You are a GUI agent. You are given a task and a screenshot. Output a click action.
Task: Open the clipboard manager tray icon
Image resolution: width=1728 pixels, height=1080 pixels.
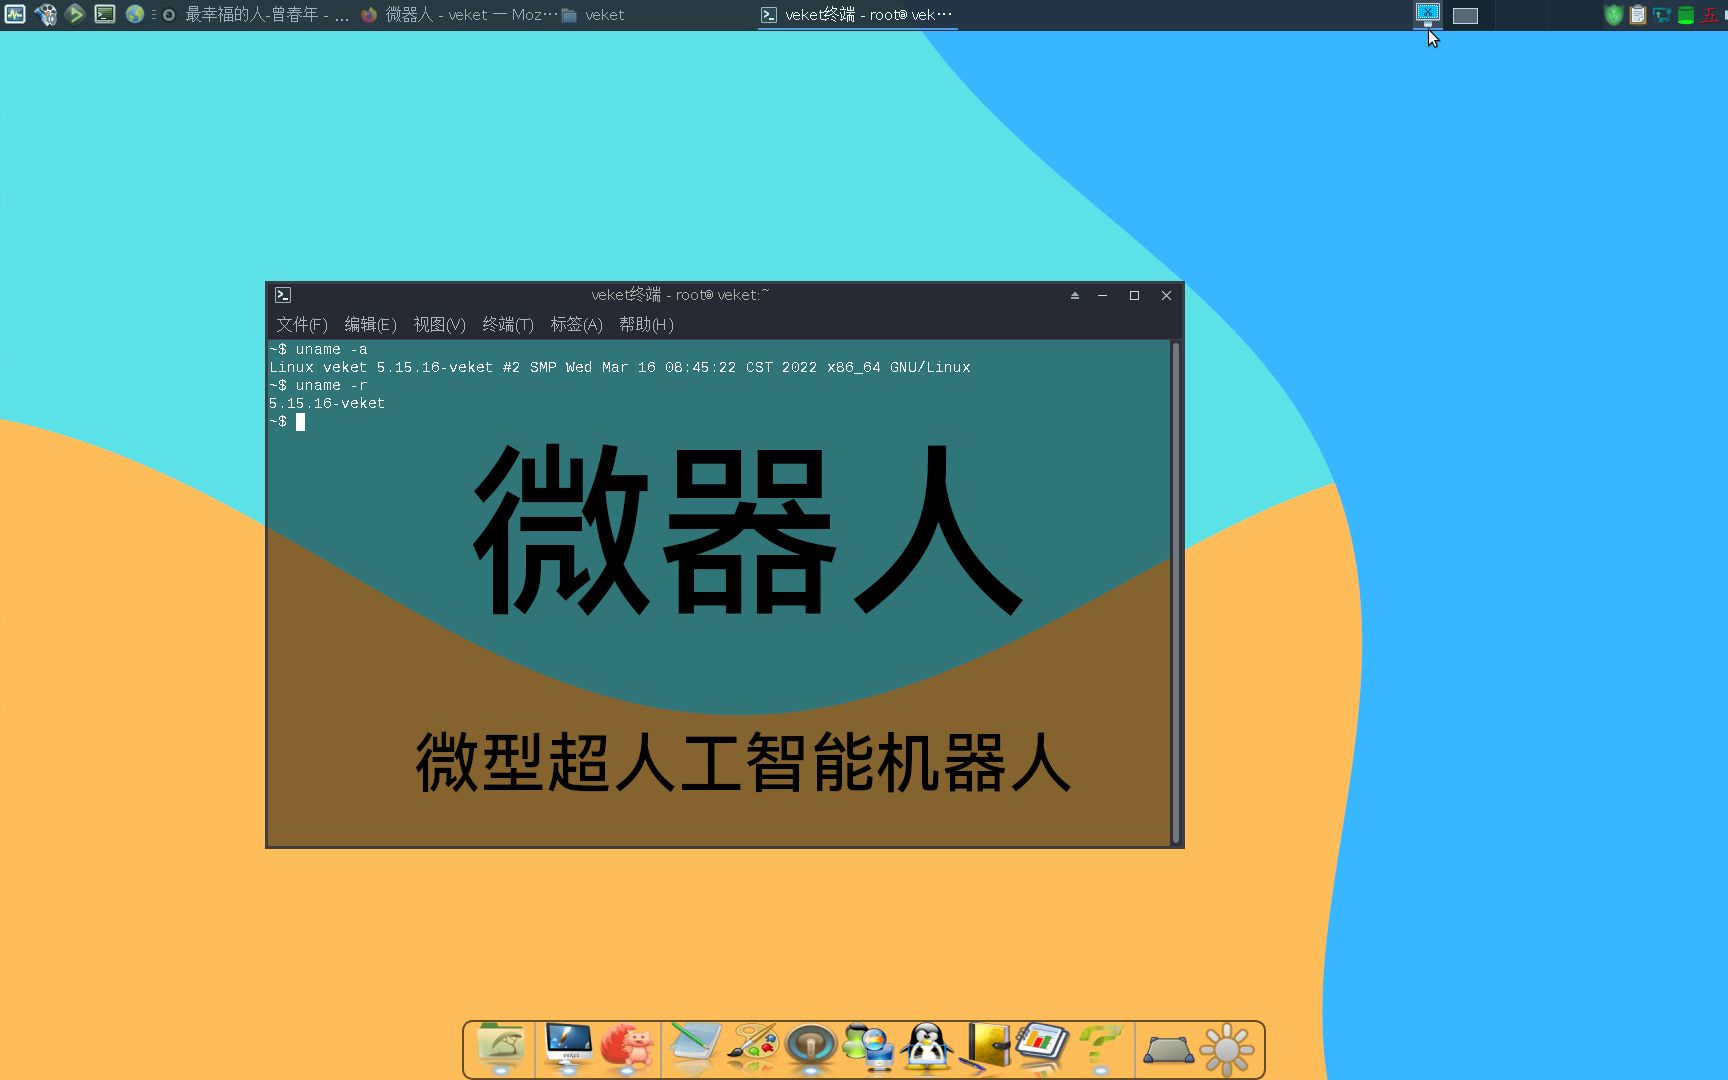pyautogui.click(x=1637, y=15)
